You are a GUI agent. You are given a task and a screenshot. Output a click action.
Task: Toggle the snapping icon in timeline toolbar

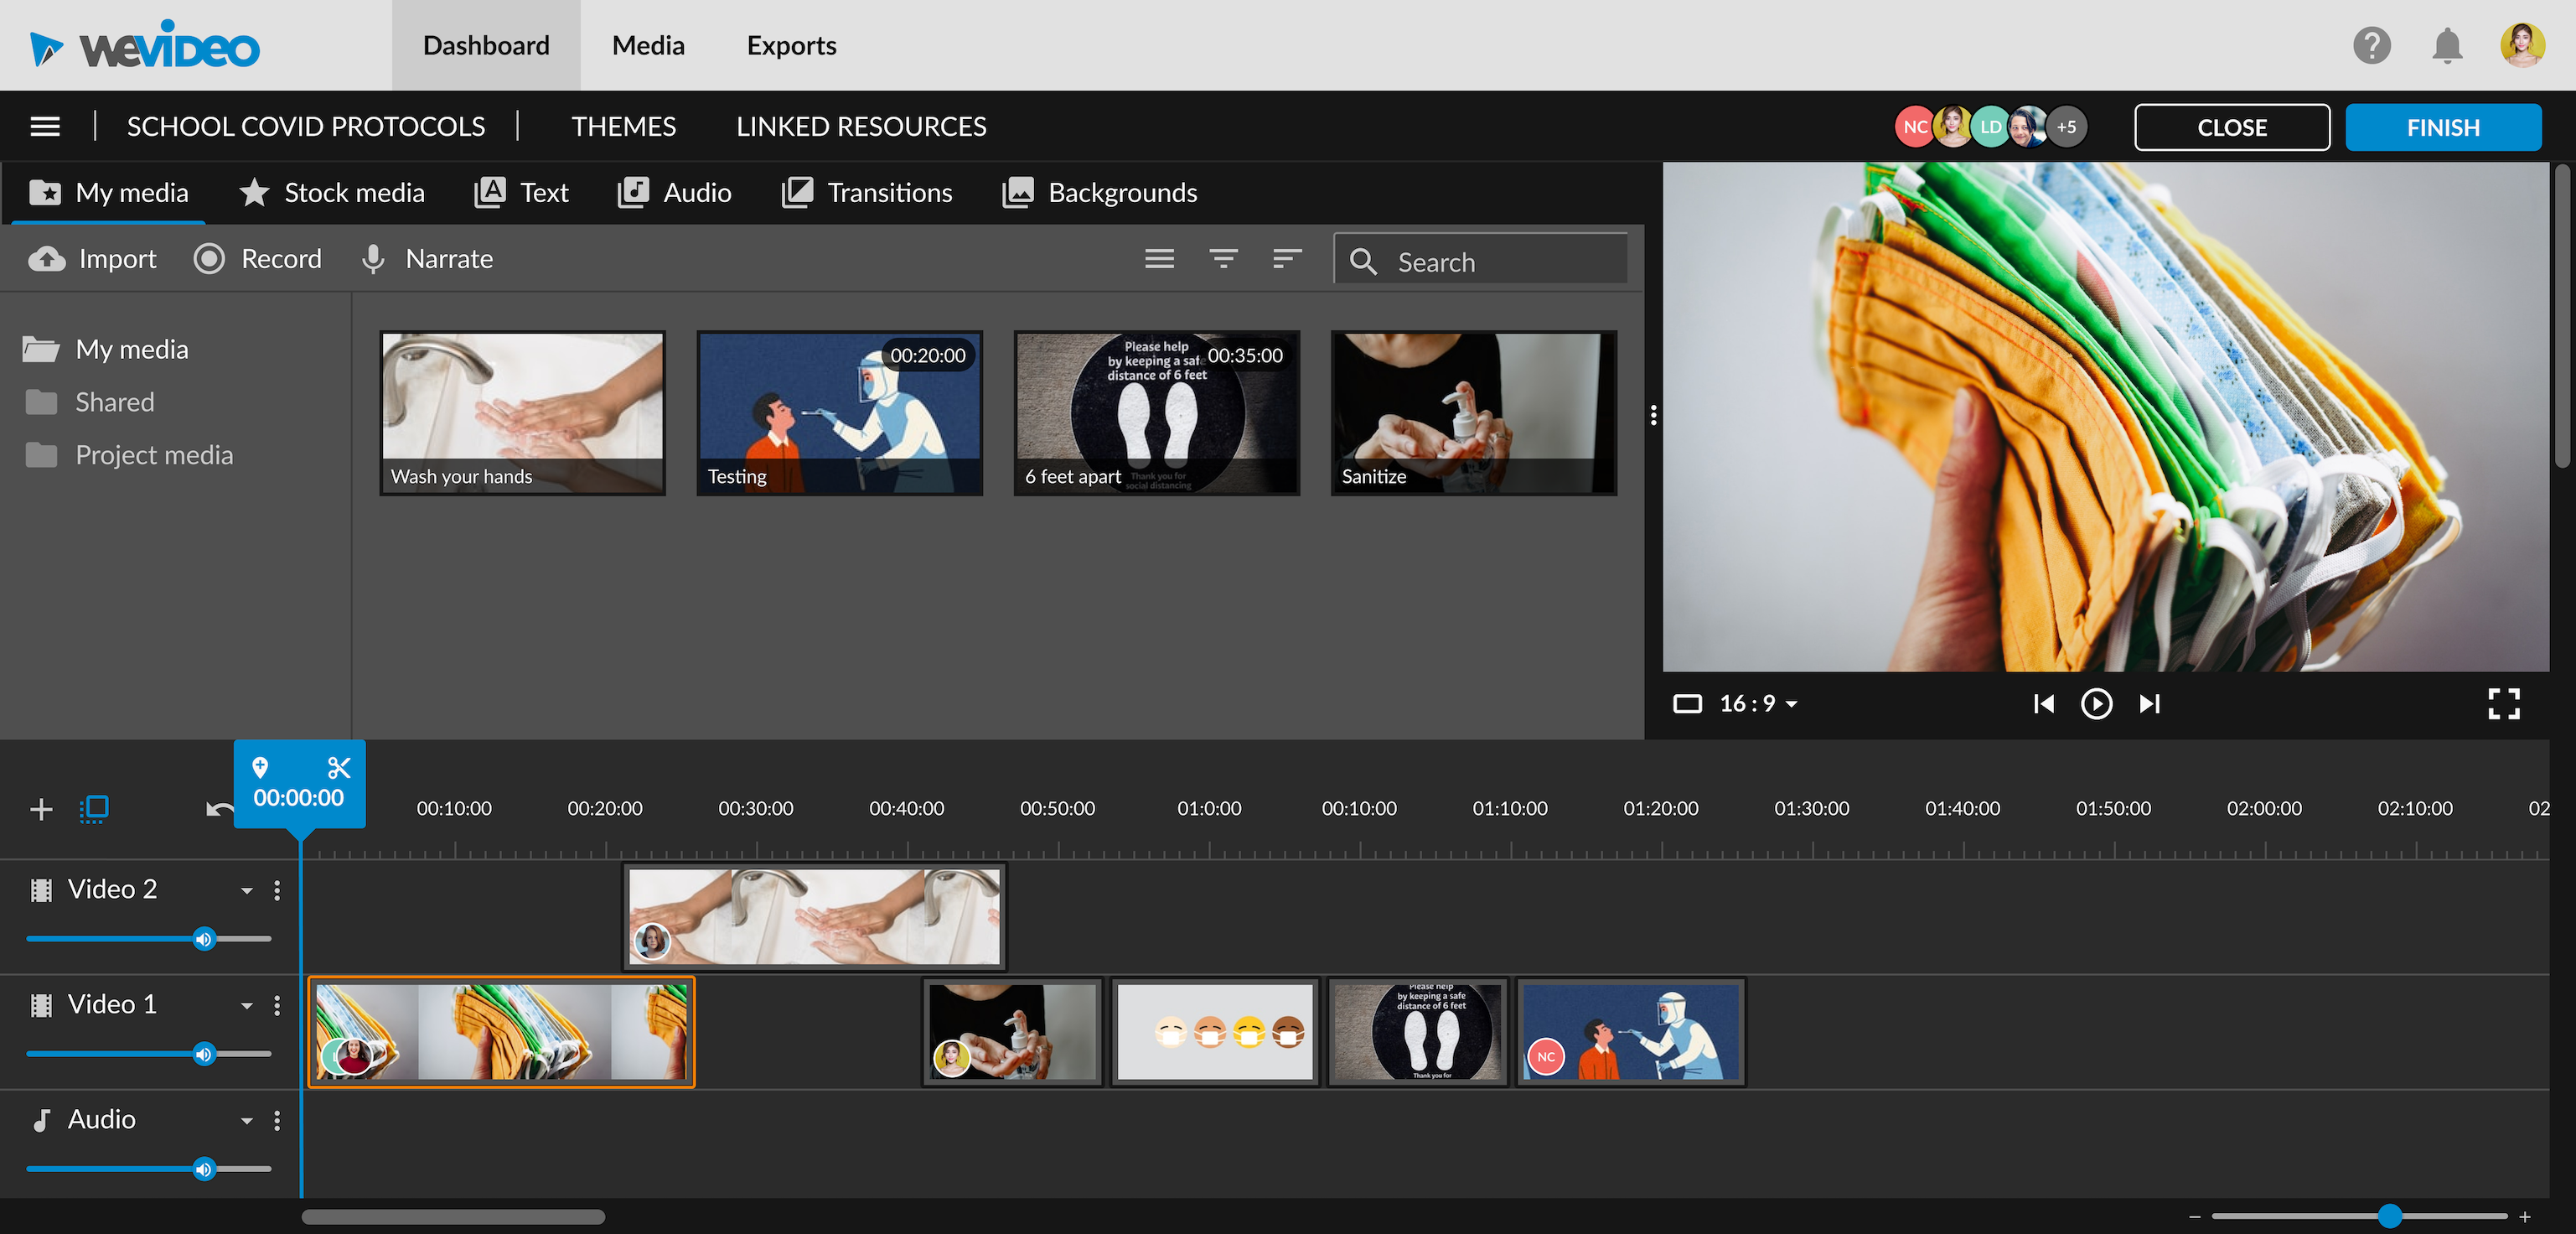pyautogui.click(x=94, y=808)
